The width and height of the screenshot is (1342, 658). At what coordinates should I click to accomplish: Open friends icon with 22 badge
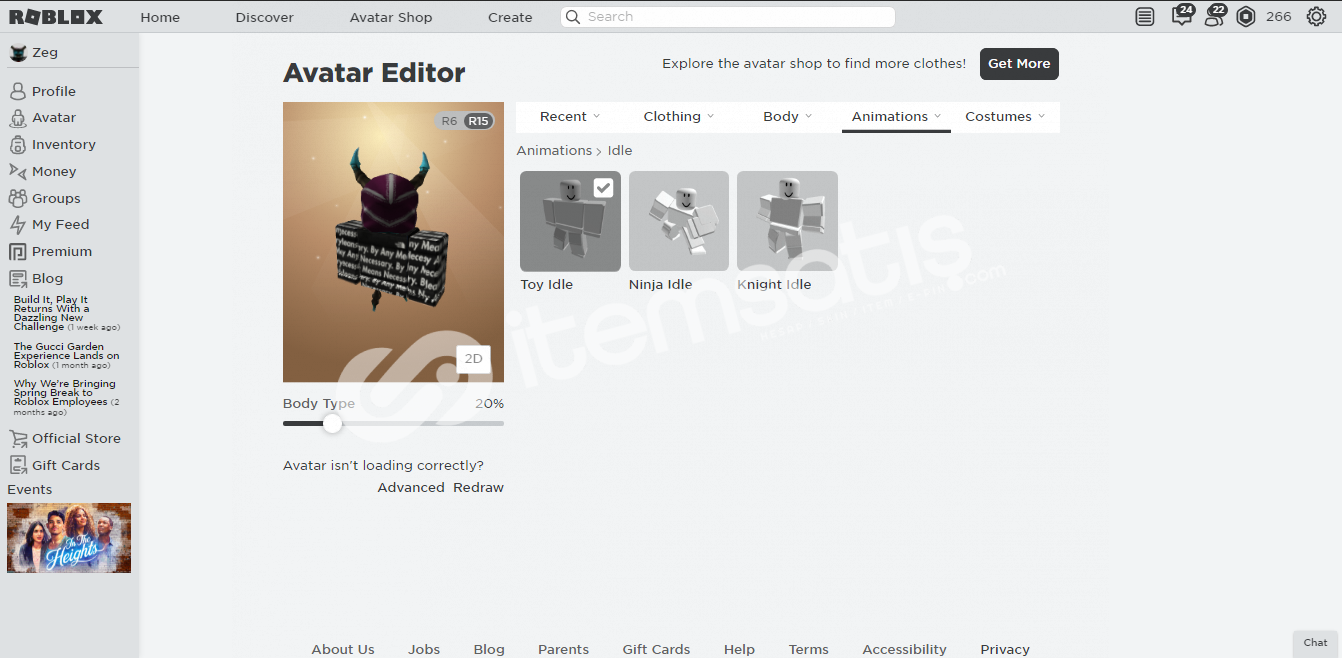(x=1213, y=15)
